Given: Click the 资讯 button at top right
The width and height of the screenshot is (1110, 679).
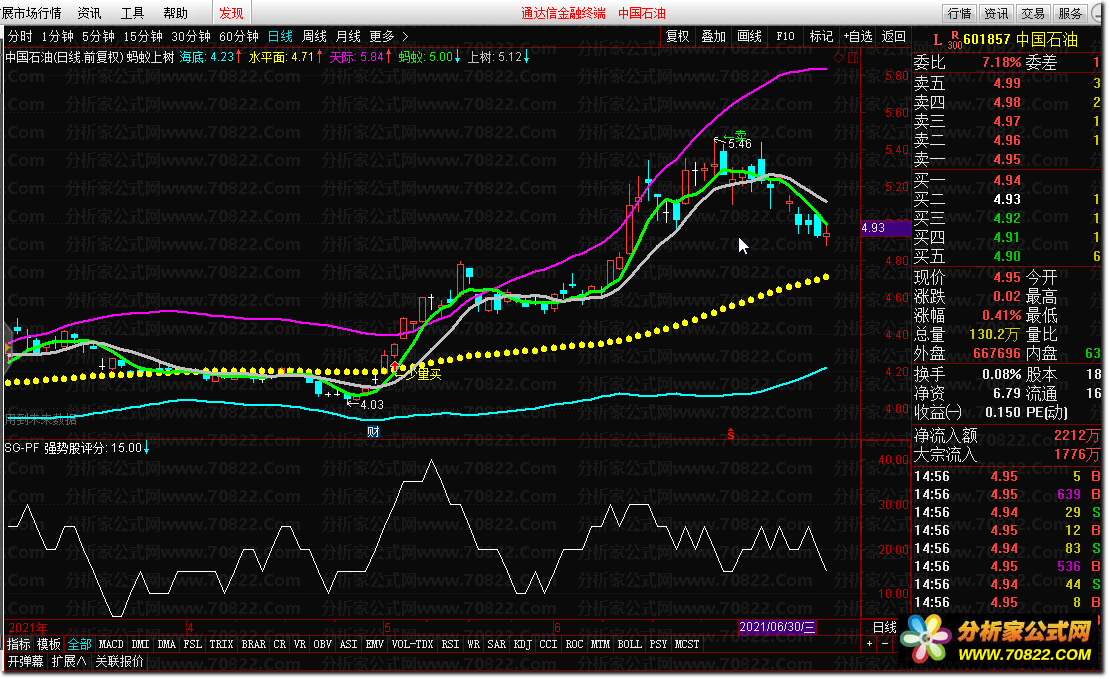Looking at the screenshot, I should pos(996,13).
